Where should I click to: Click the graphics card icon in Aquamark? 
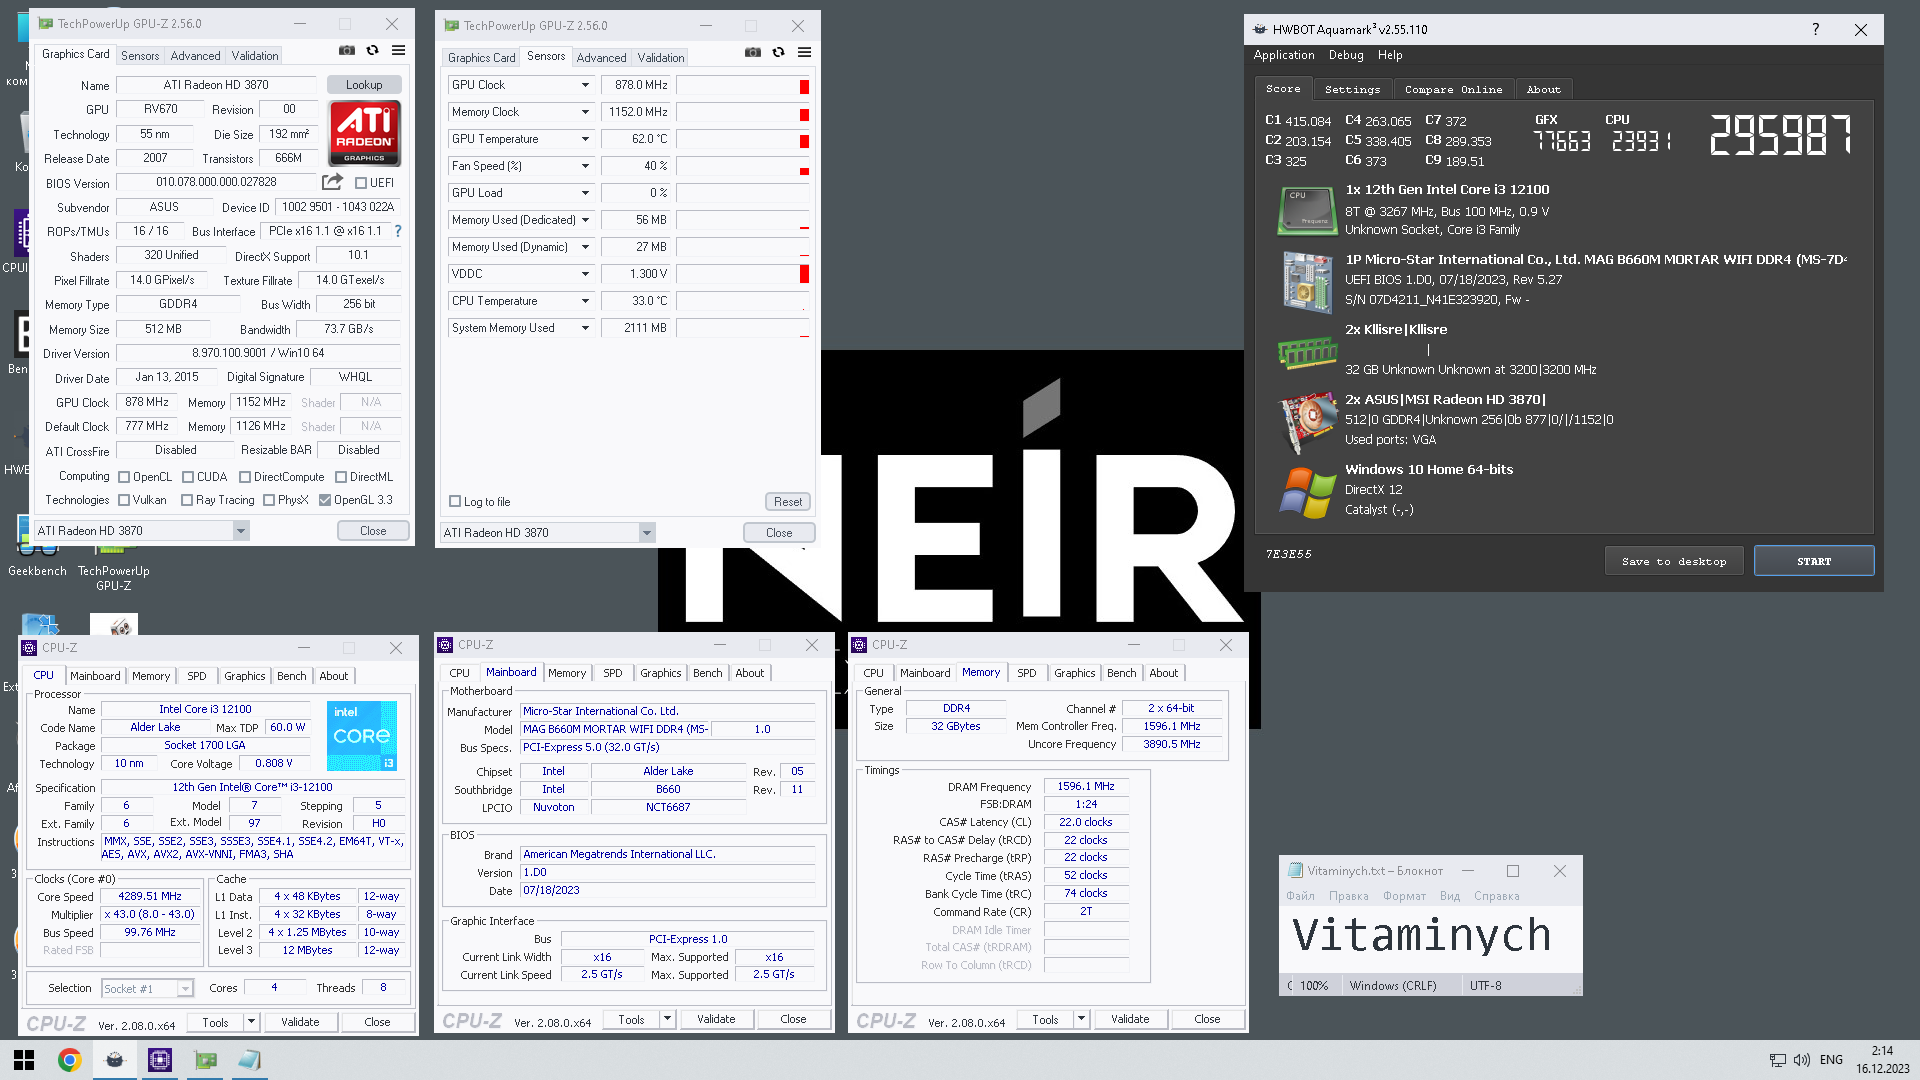click(x=1307, y=421)
